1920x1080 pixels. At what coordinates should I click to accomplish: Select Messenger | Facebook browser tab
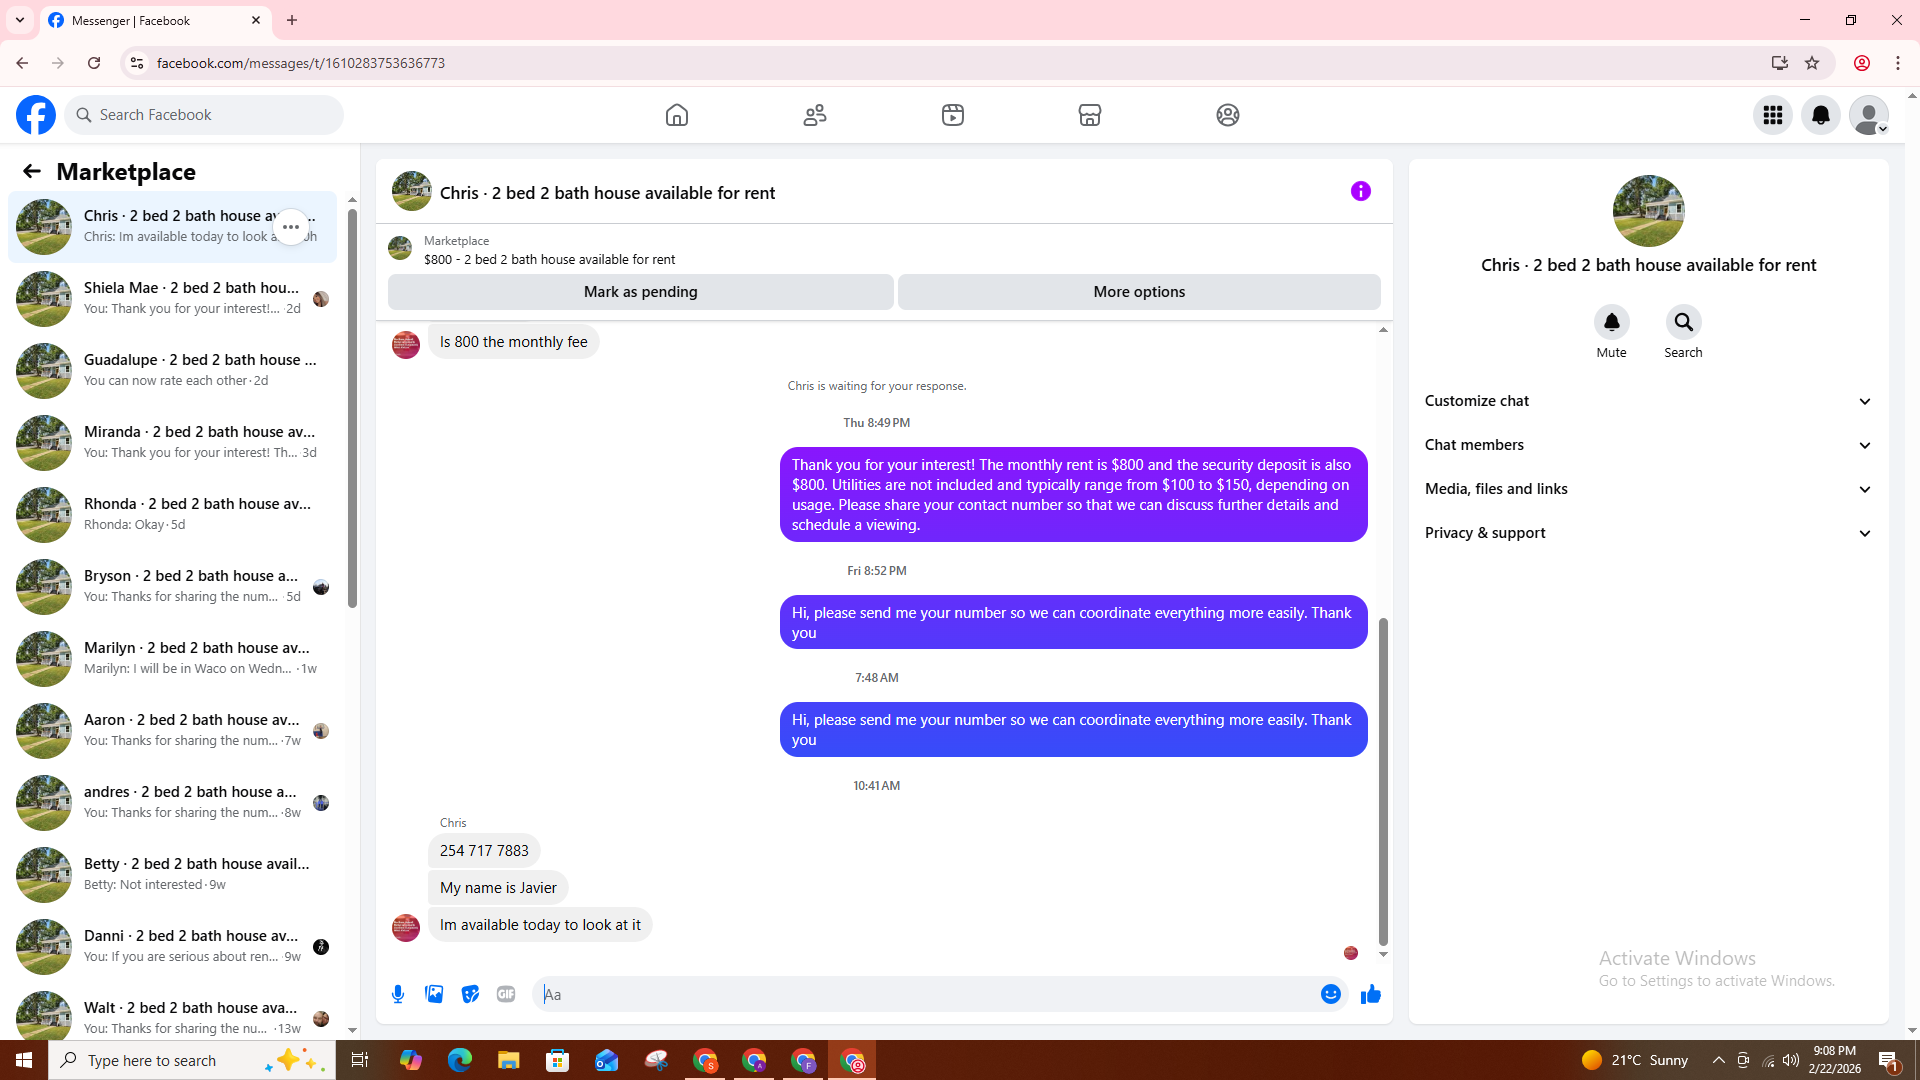(x=155, y=20)
